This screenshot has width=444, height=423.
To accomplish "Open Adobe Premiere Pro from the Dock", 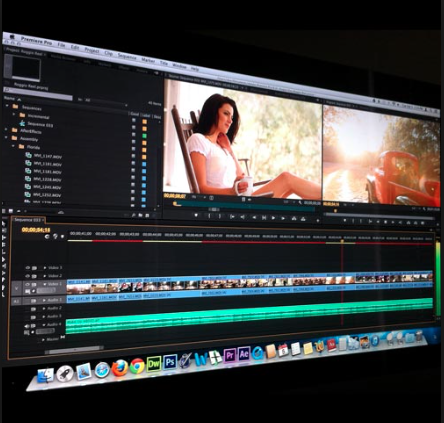I will pos(230,355).
